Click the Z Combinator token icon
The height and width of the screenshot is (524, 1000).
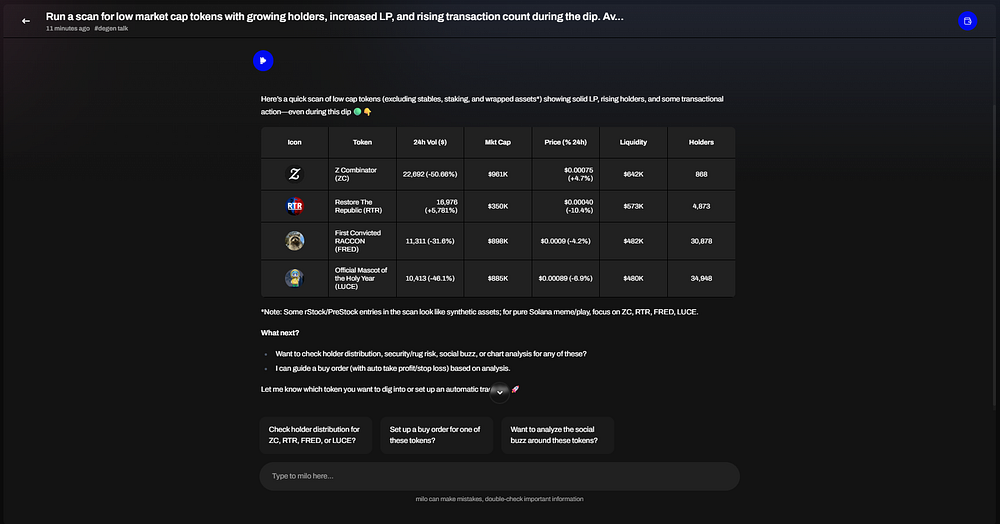tap(294, 174)
